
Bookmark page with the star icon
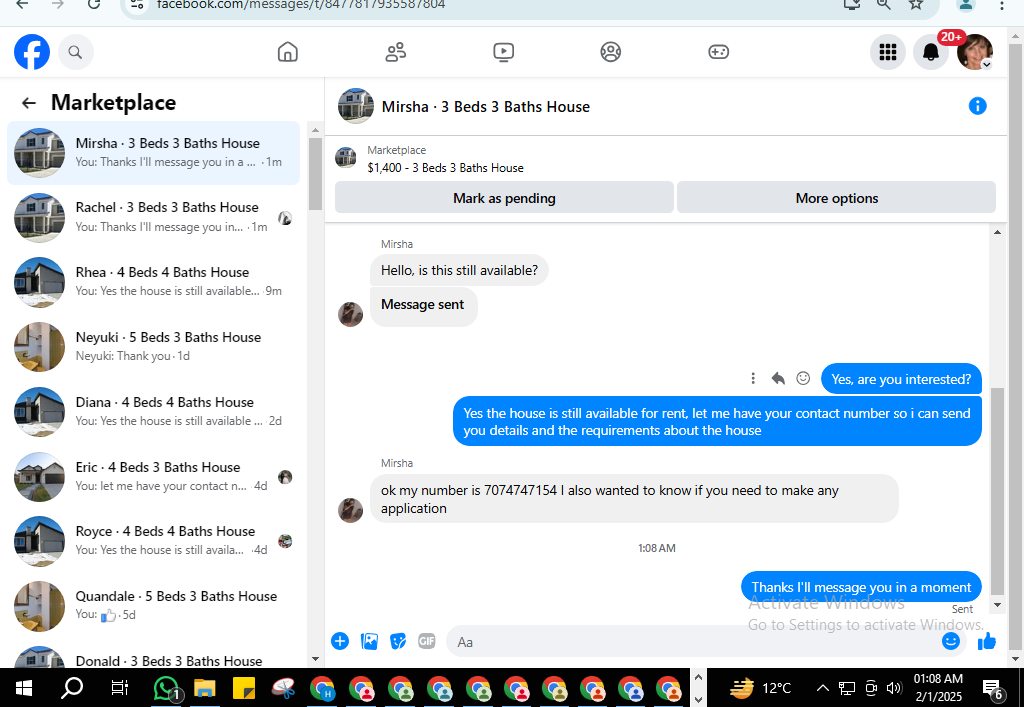[916, 4]
